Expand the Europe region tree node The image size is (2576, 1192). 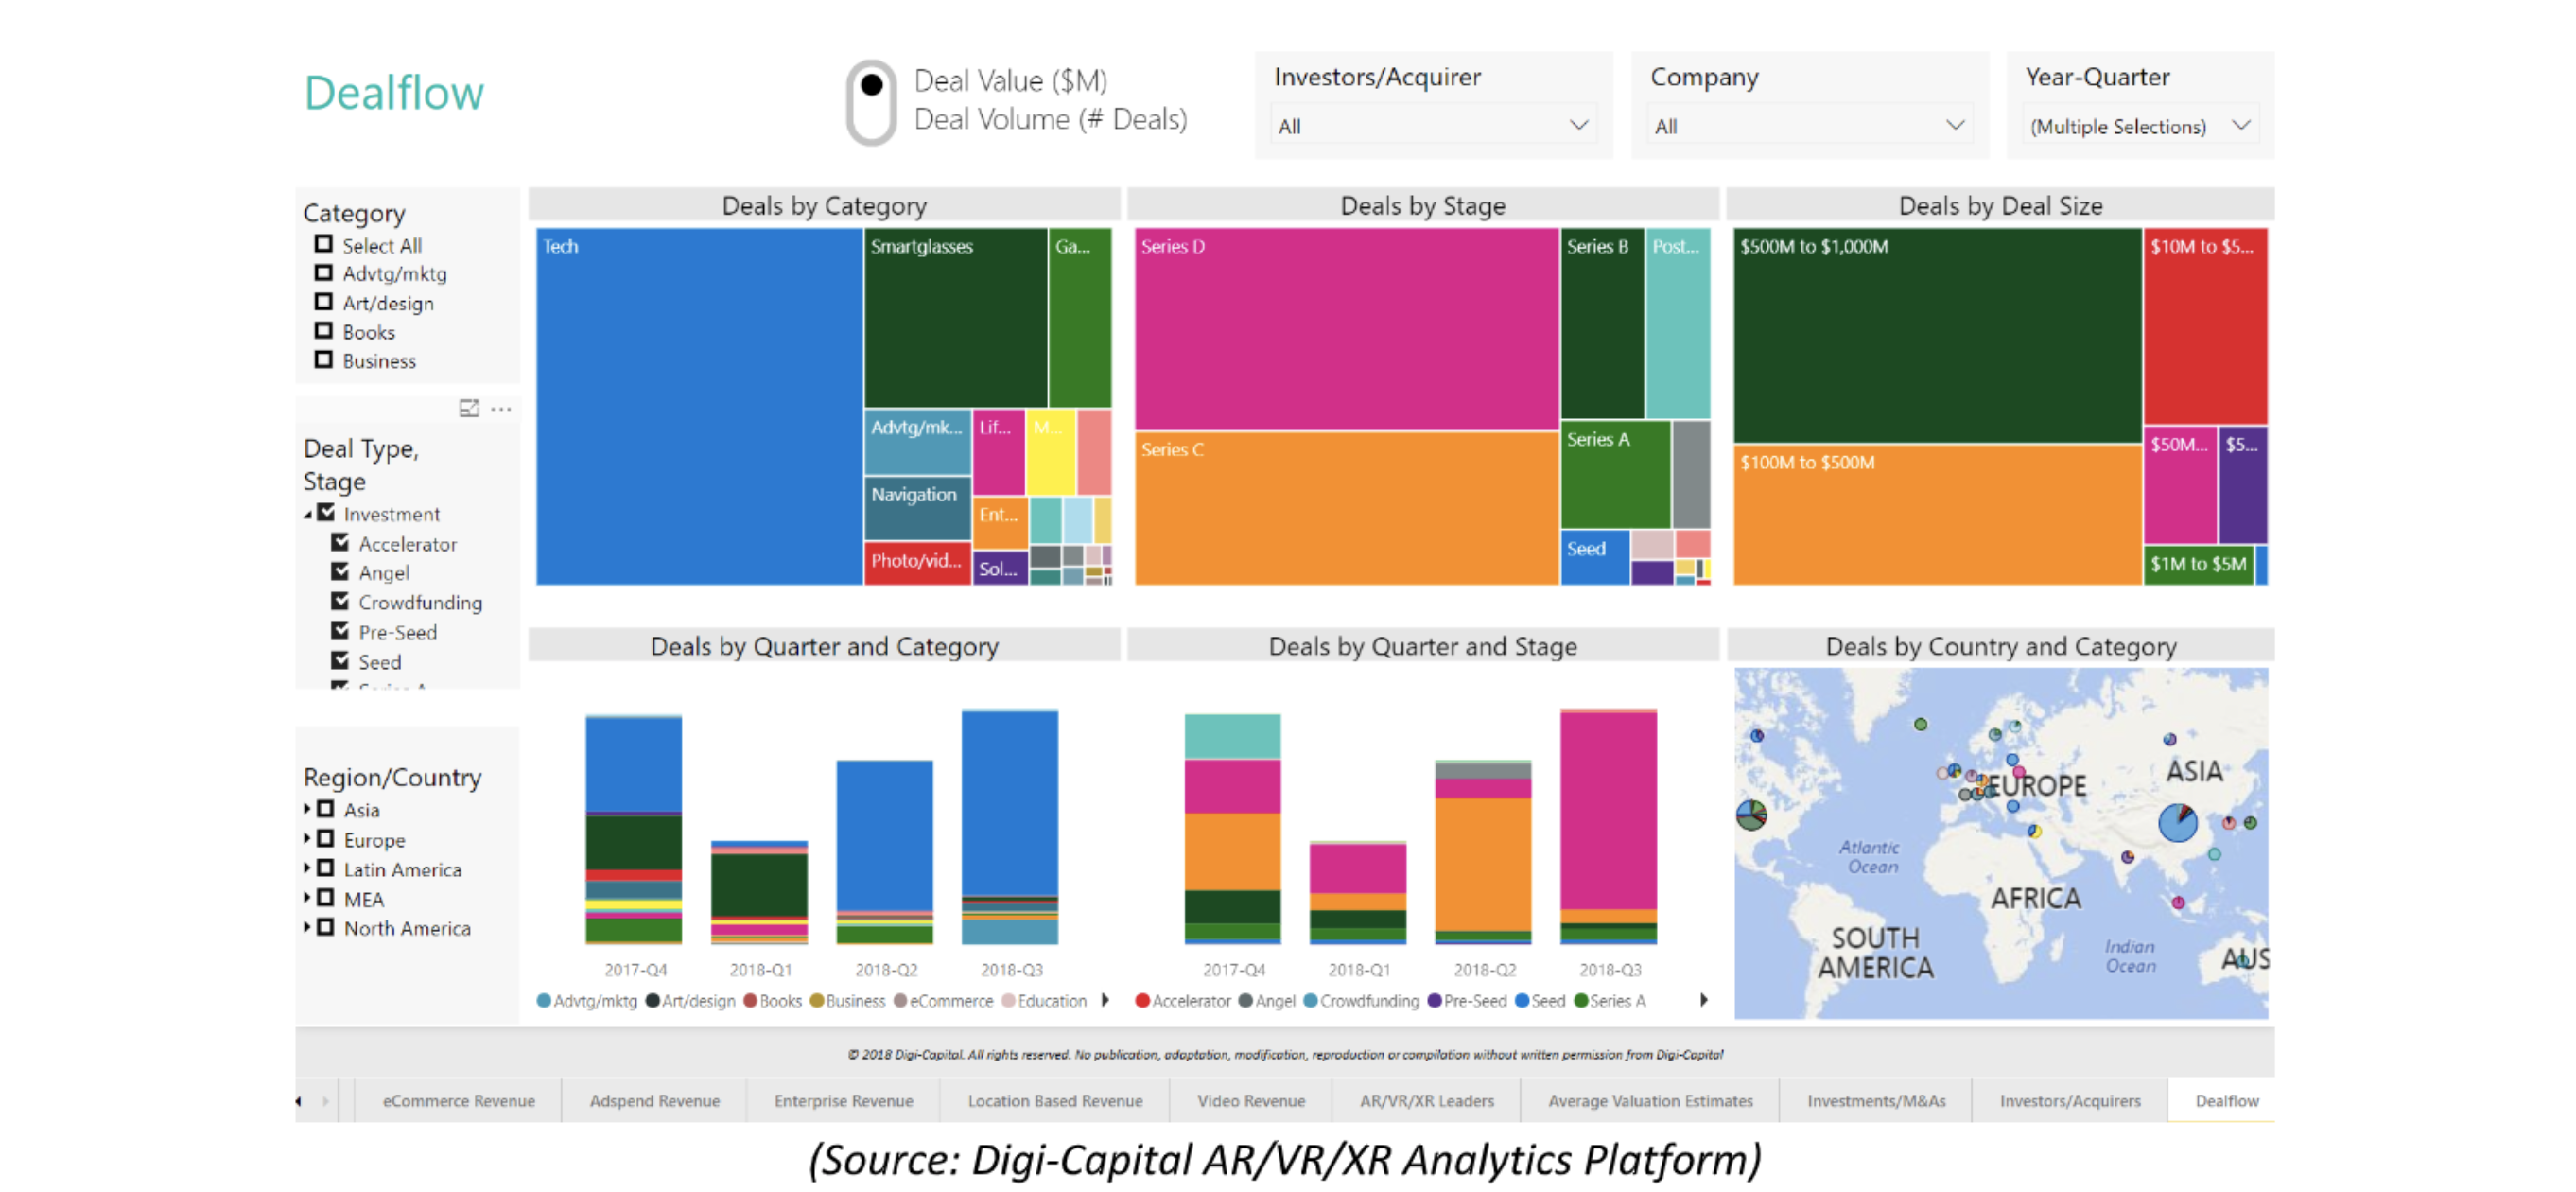coord(307,839)
